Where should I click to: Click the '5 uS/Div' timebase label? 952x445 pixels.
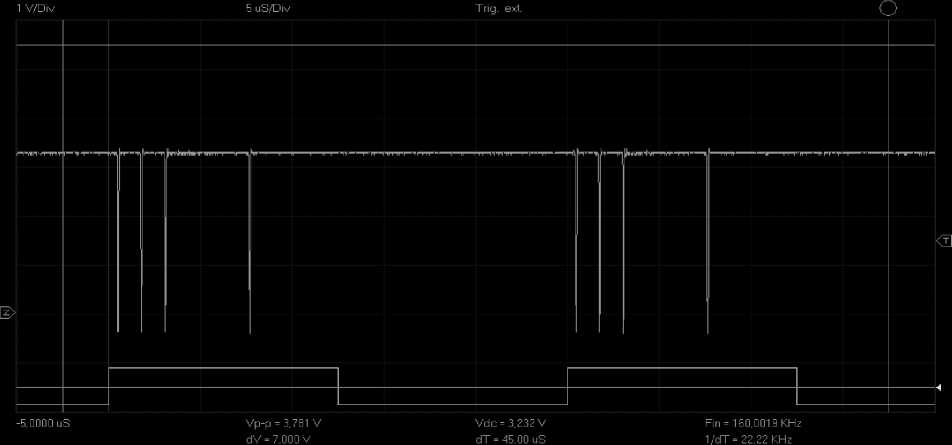pyautogui.click(x=268, y=9)
